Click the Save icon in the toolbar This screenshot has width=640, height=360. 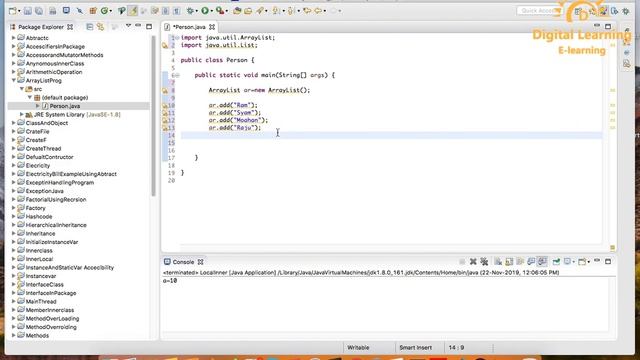tap(27, 11)
